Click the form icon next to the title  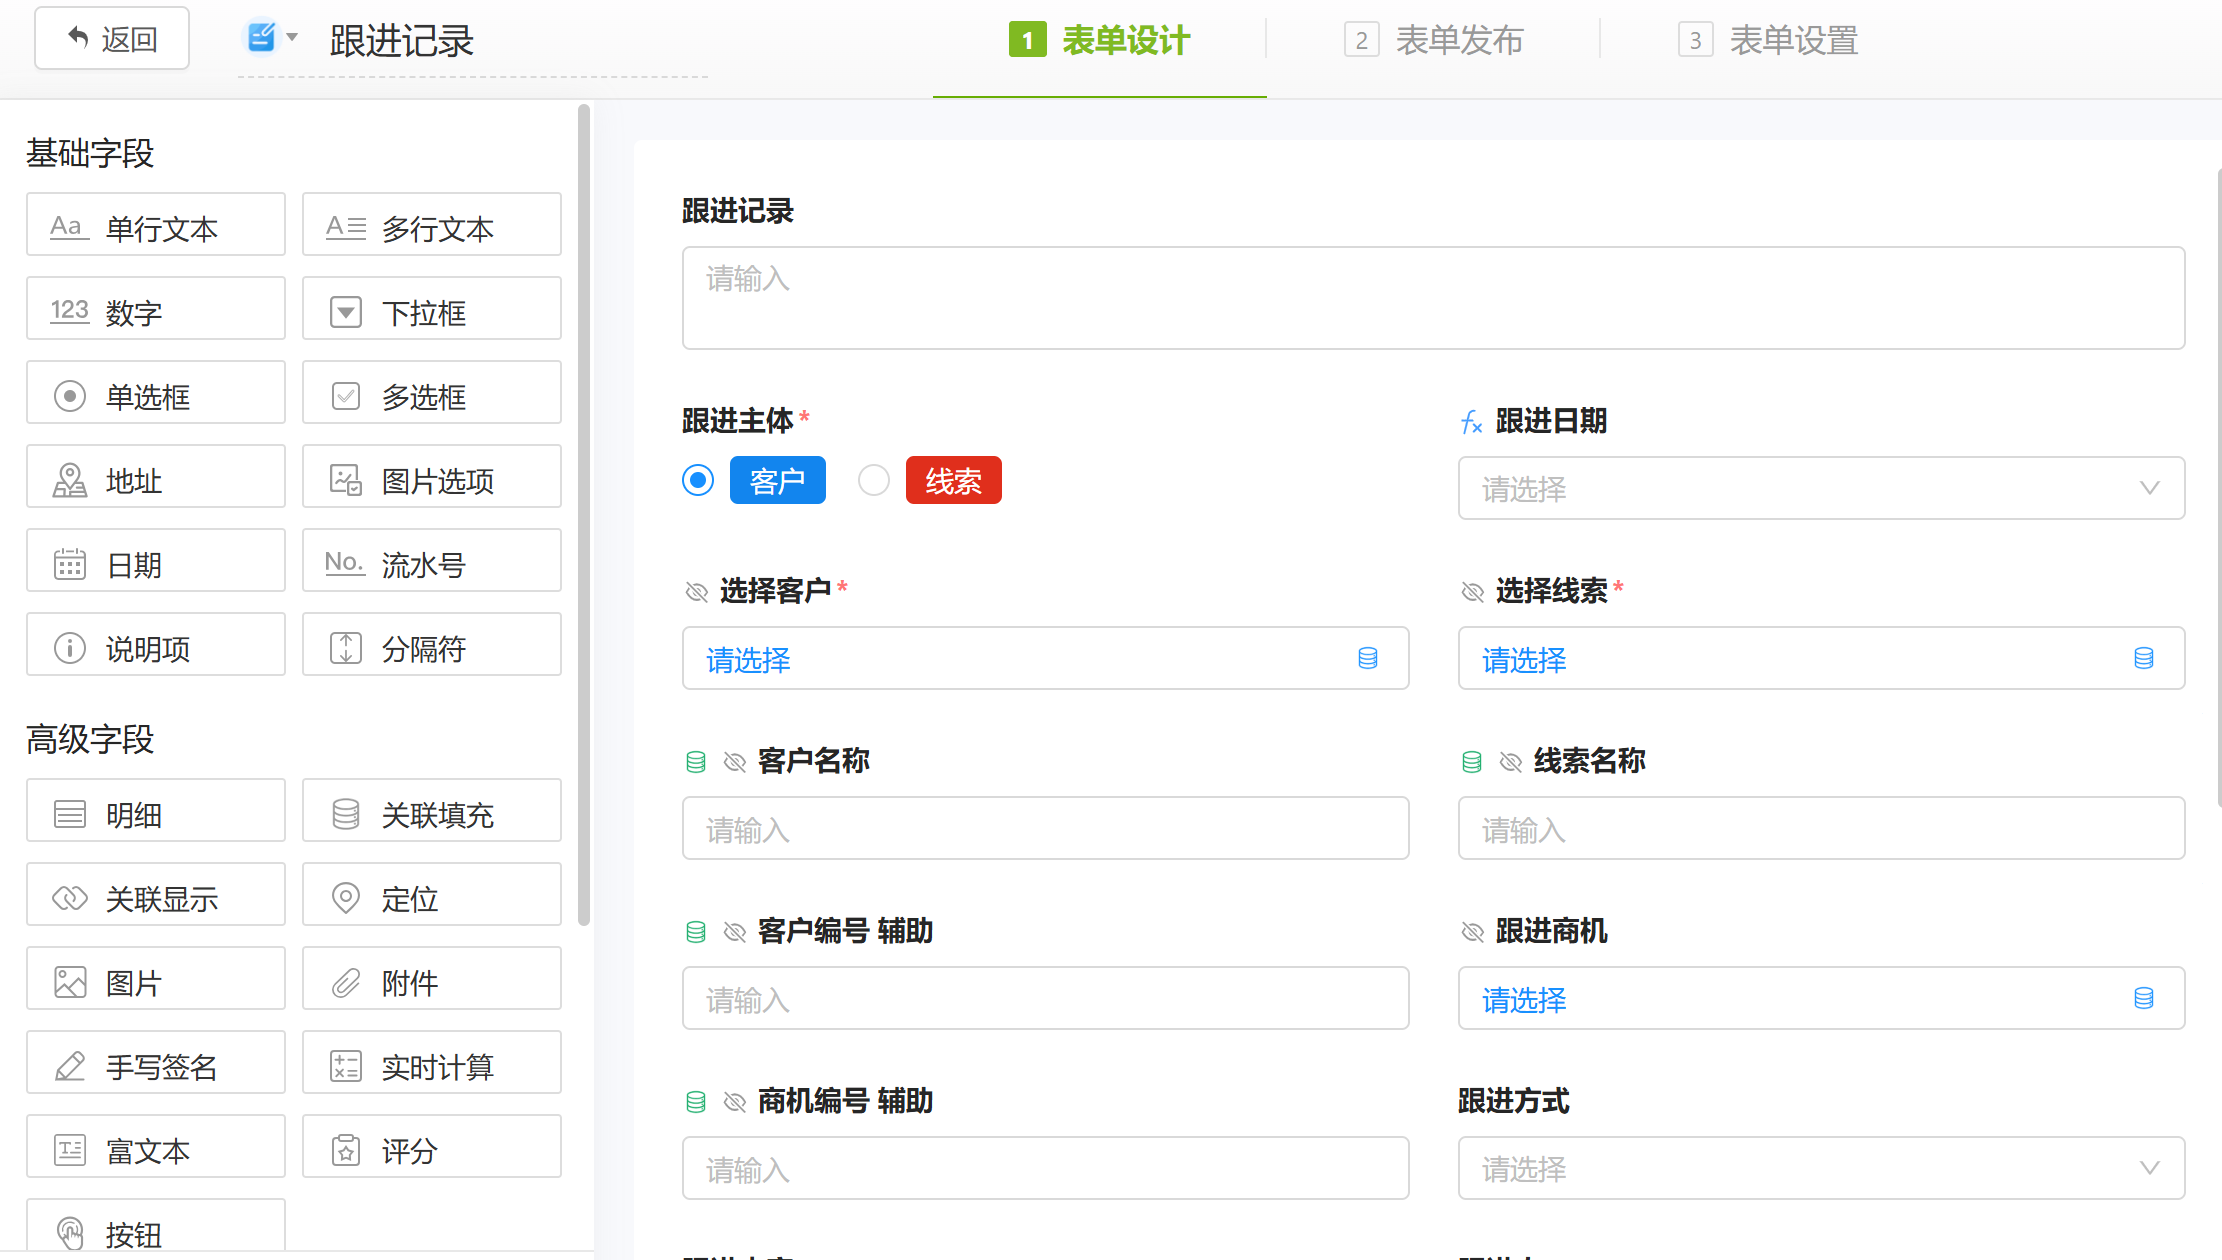261,38
